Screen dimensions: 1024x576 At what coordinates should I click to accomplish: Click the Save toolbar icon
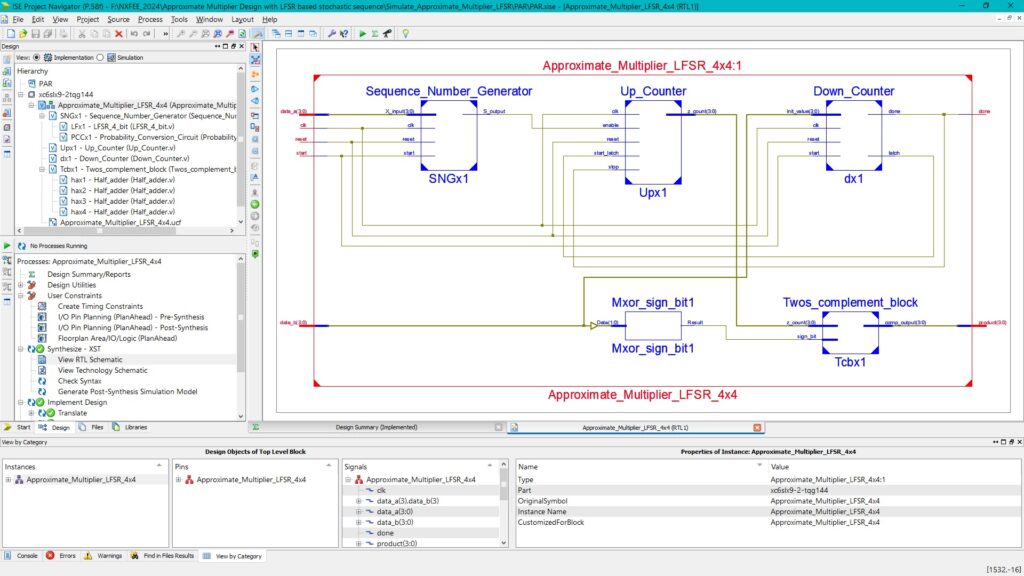(36, 31)
